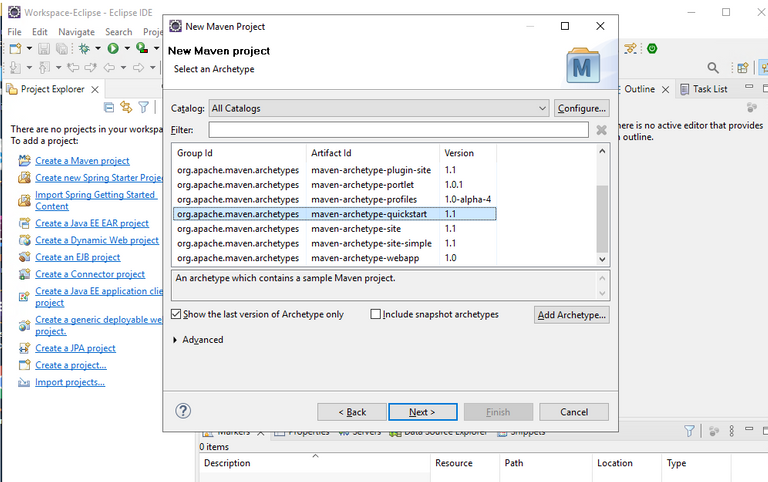Click the archetype list scroll-up arrow

[x=602, y=151]
